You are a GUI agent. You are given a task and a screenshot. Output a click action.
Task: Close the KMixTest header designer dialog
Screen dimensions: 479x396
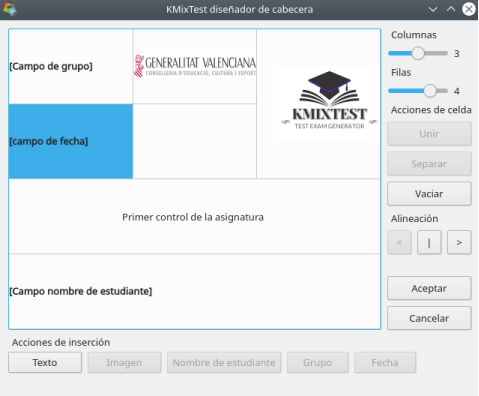point(469,9)
